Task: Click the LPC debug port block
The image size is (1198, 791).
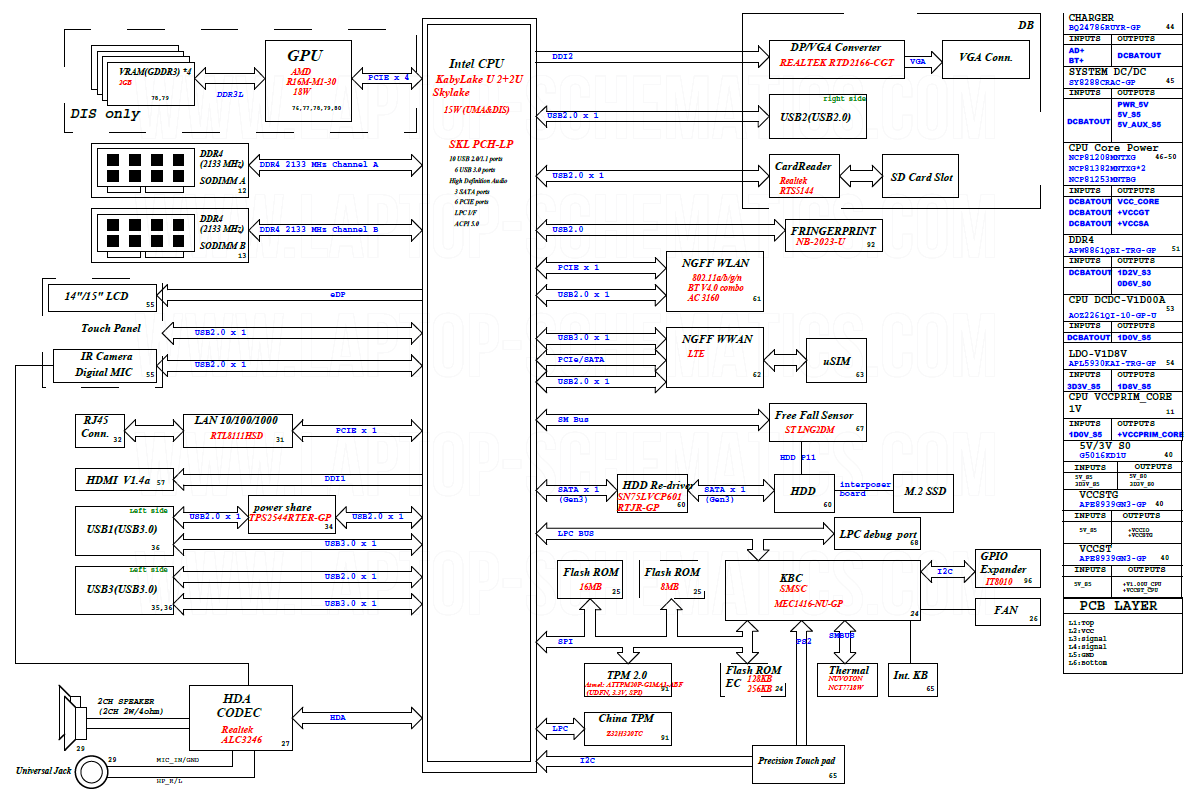Action: (x=877, y=534)
